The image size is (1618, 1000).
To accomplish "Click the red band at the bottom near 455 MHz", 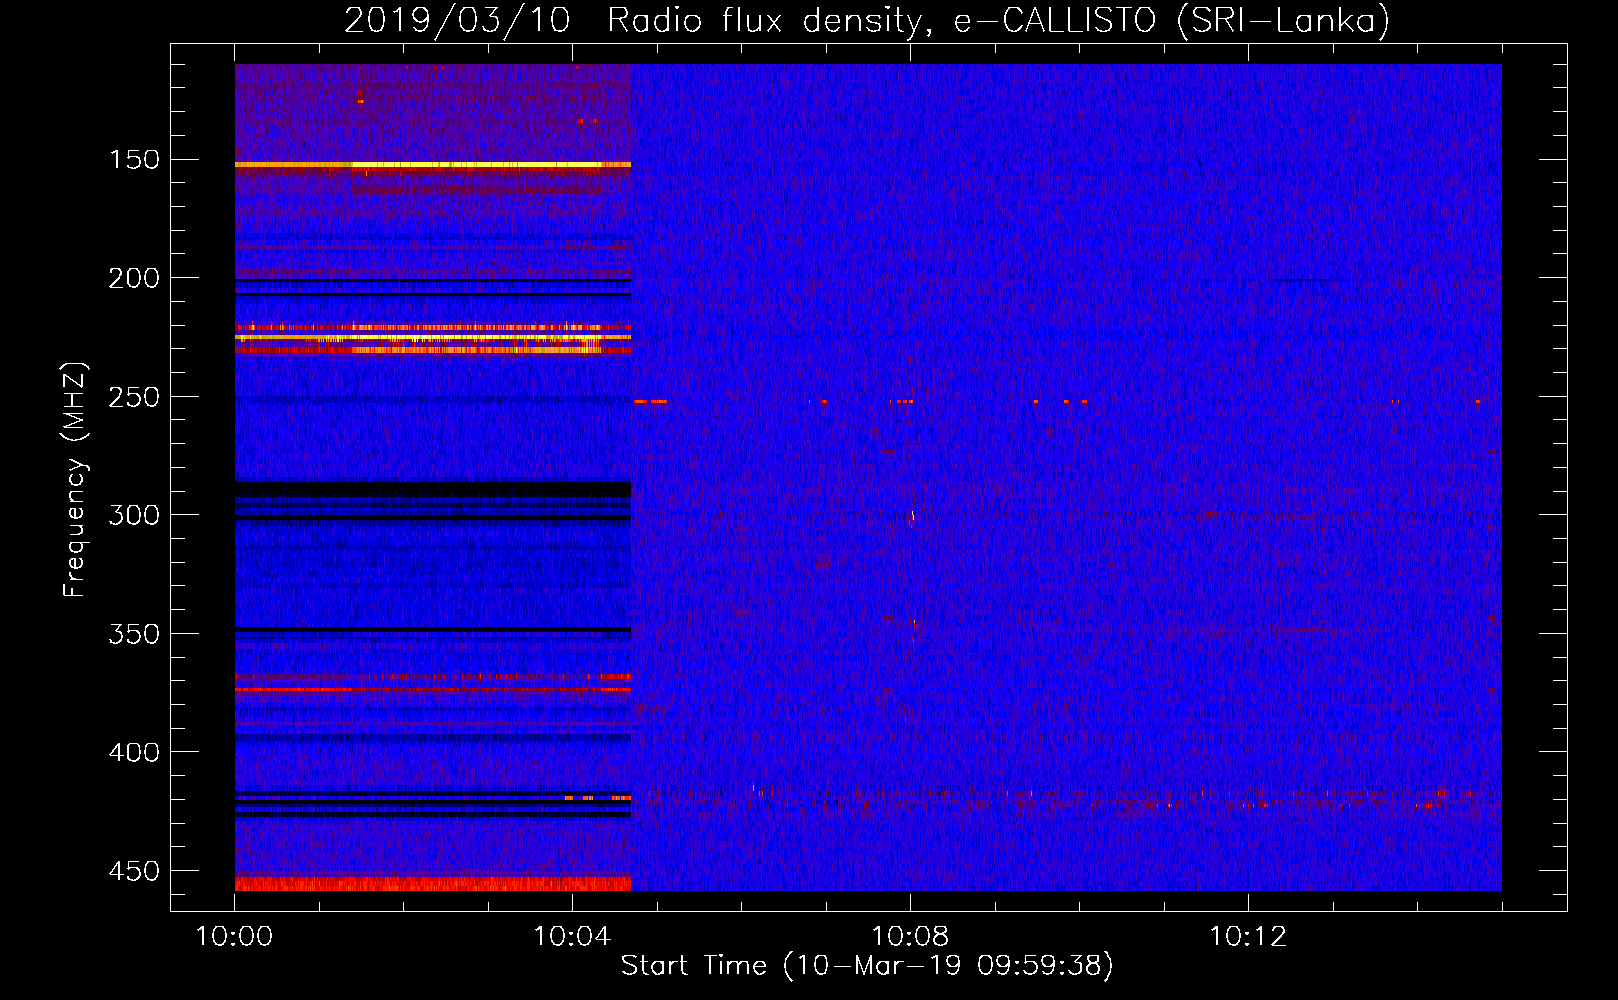I will (433, 884).
